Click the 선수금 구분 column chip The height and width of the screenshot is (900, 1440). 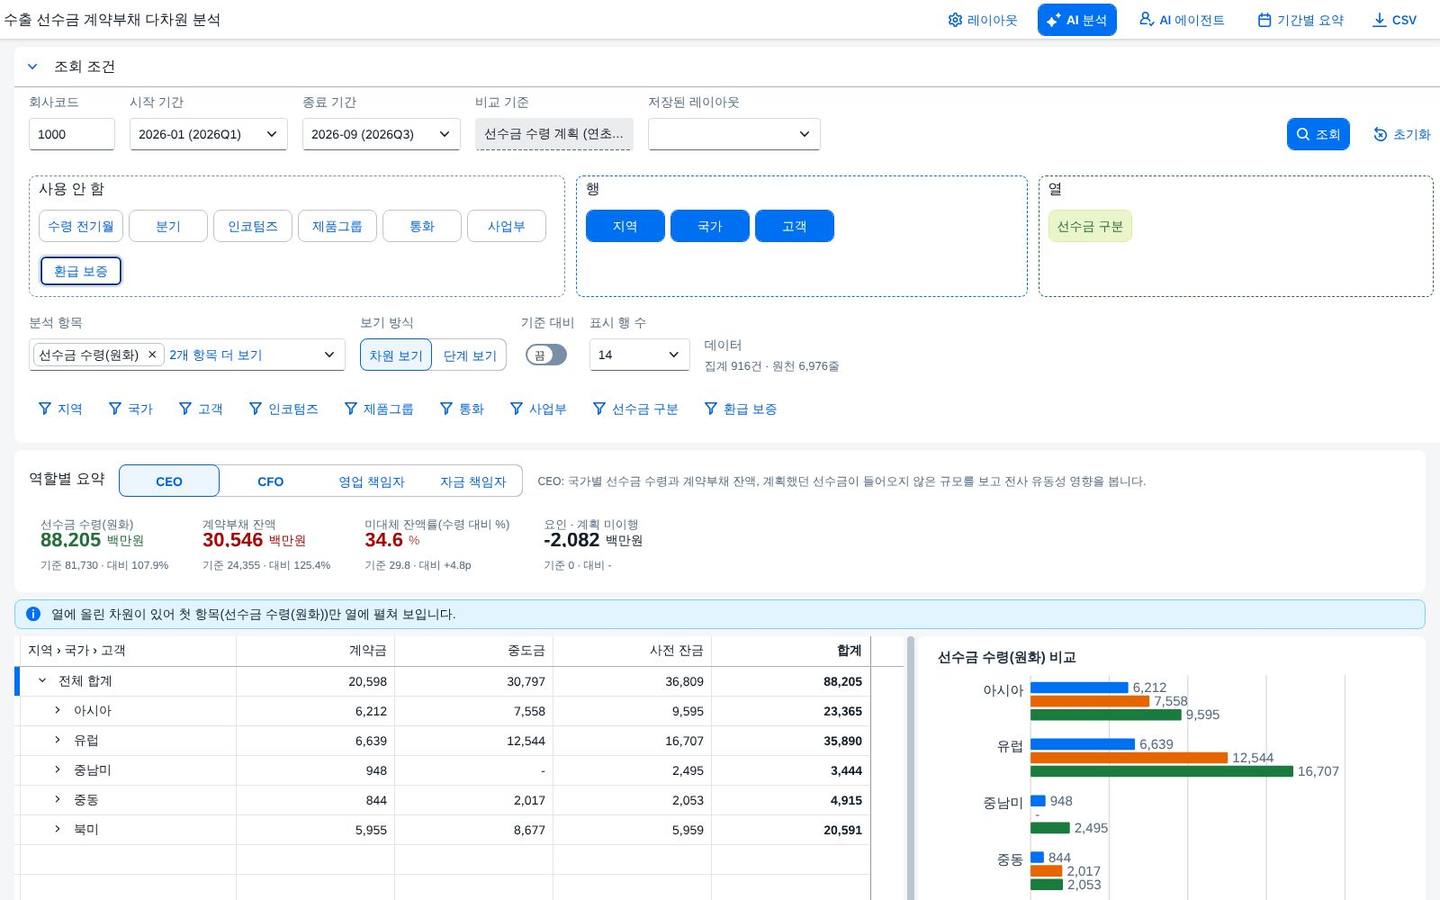(x=1090, y=226)
